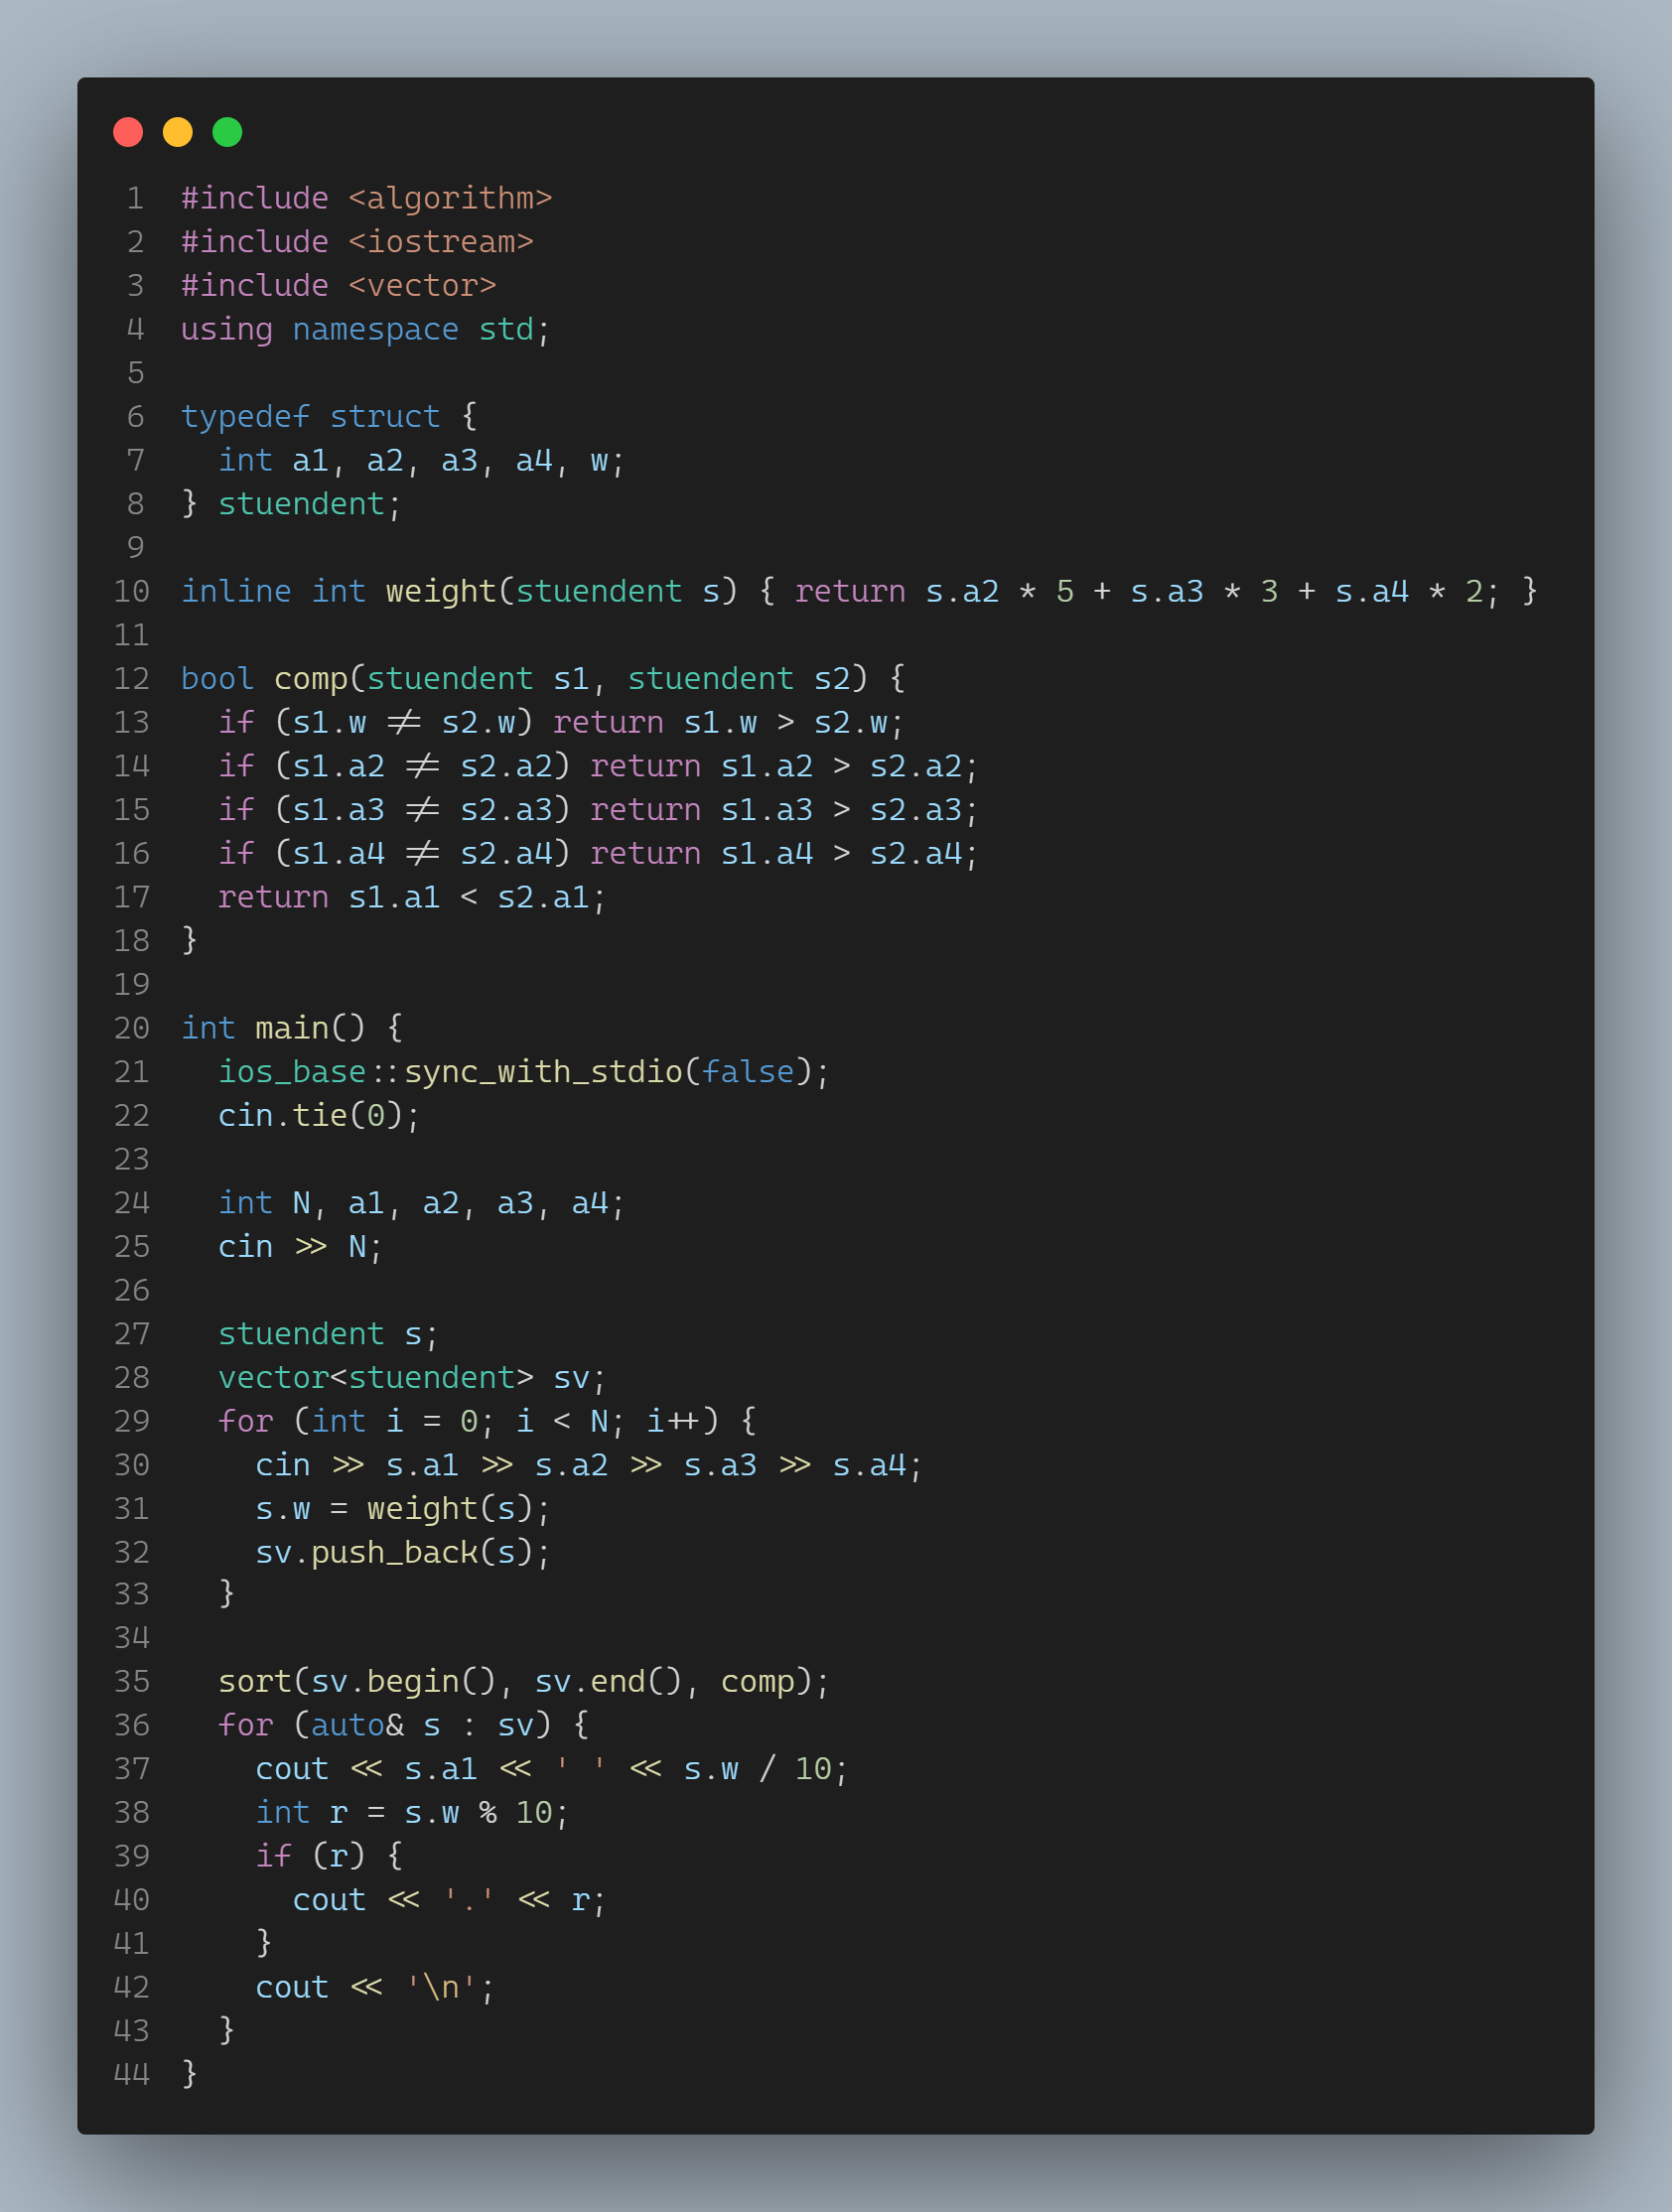Click the sort call on line 35

(x=254, y=1682)
